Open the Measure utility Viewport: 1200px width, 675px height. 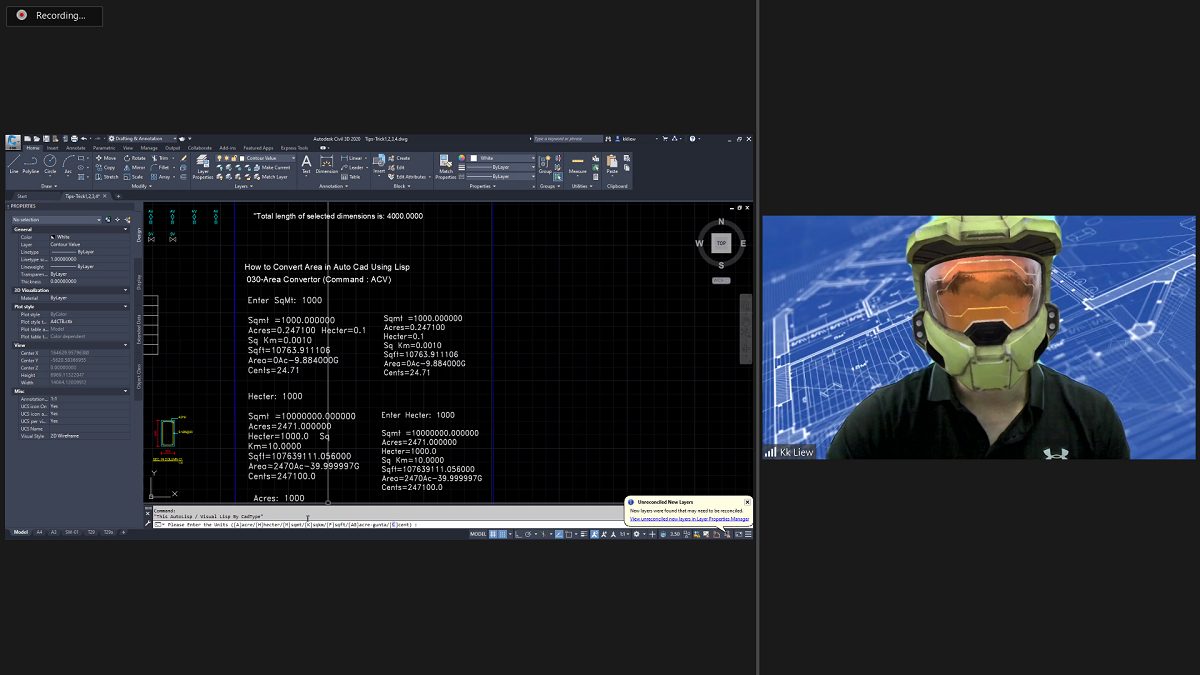(578, 164)
